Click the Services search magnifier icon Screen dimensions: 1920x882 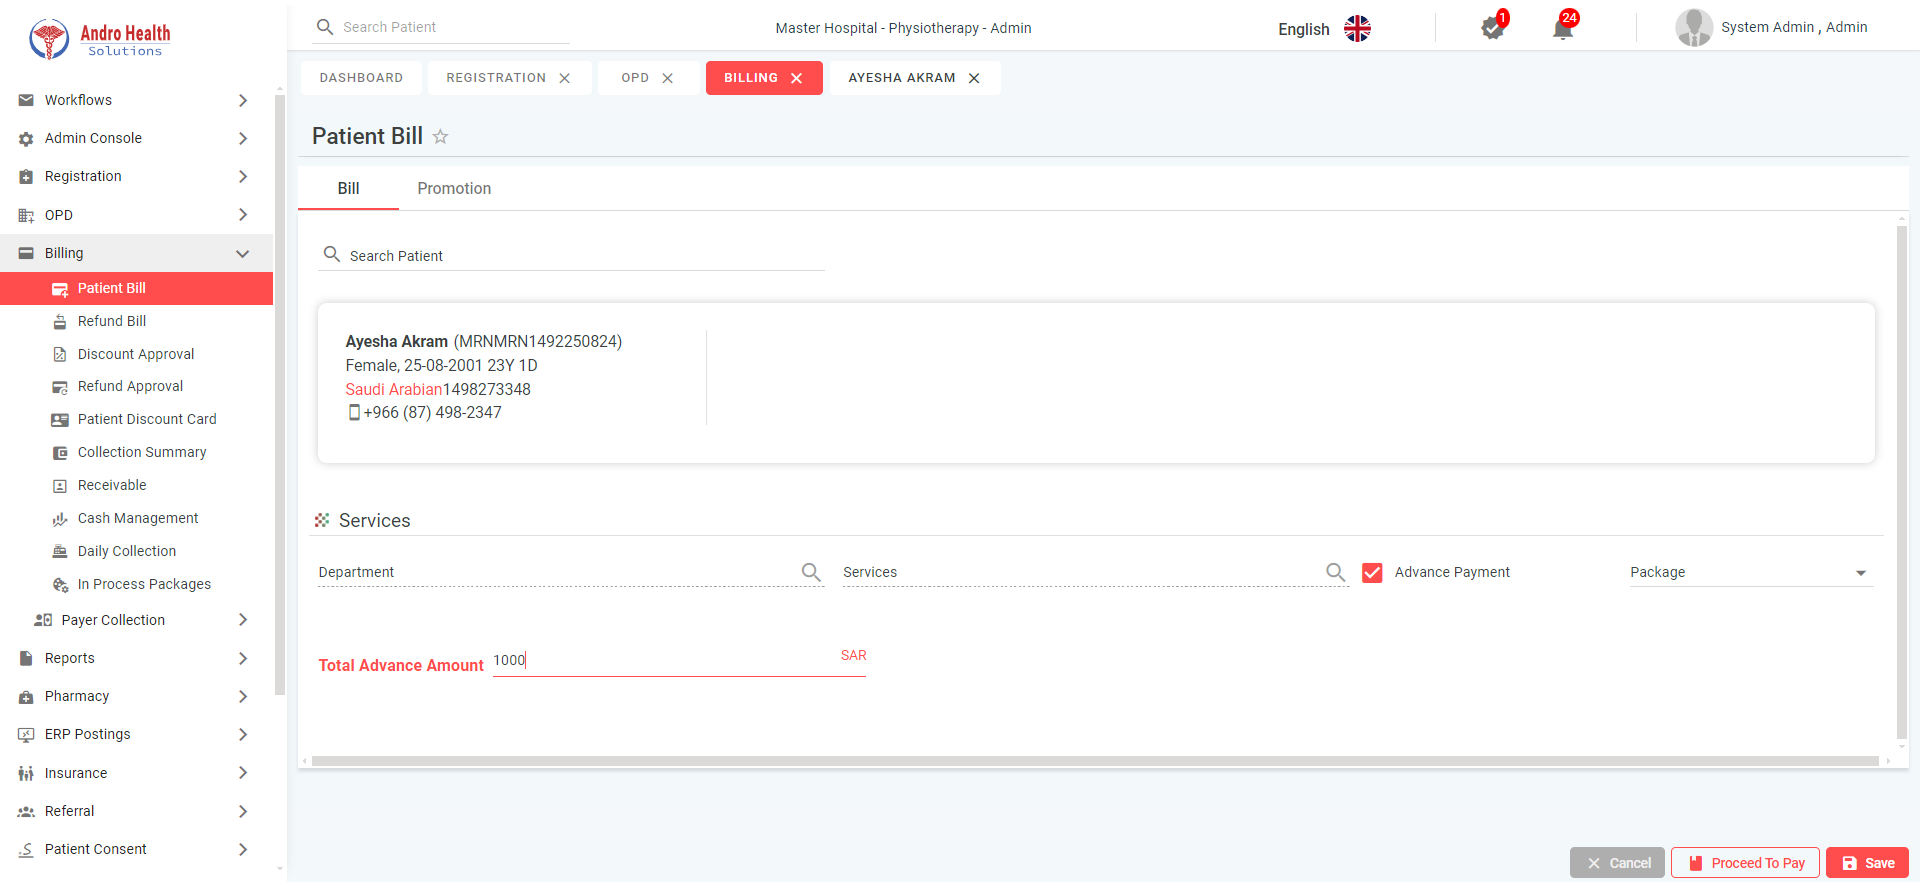pos(1335,572)
